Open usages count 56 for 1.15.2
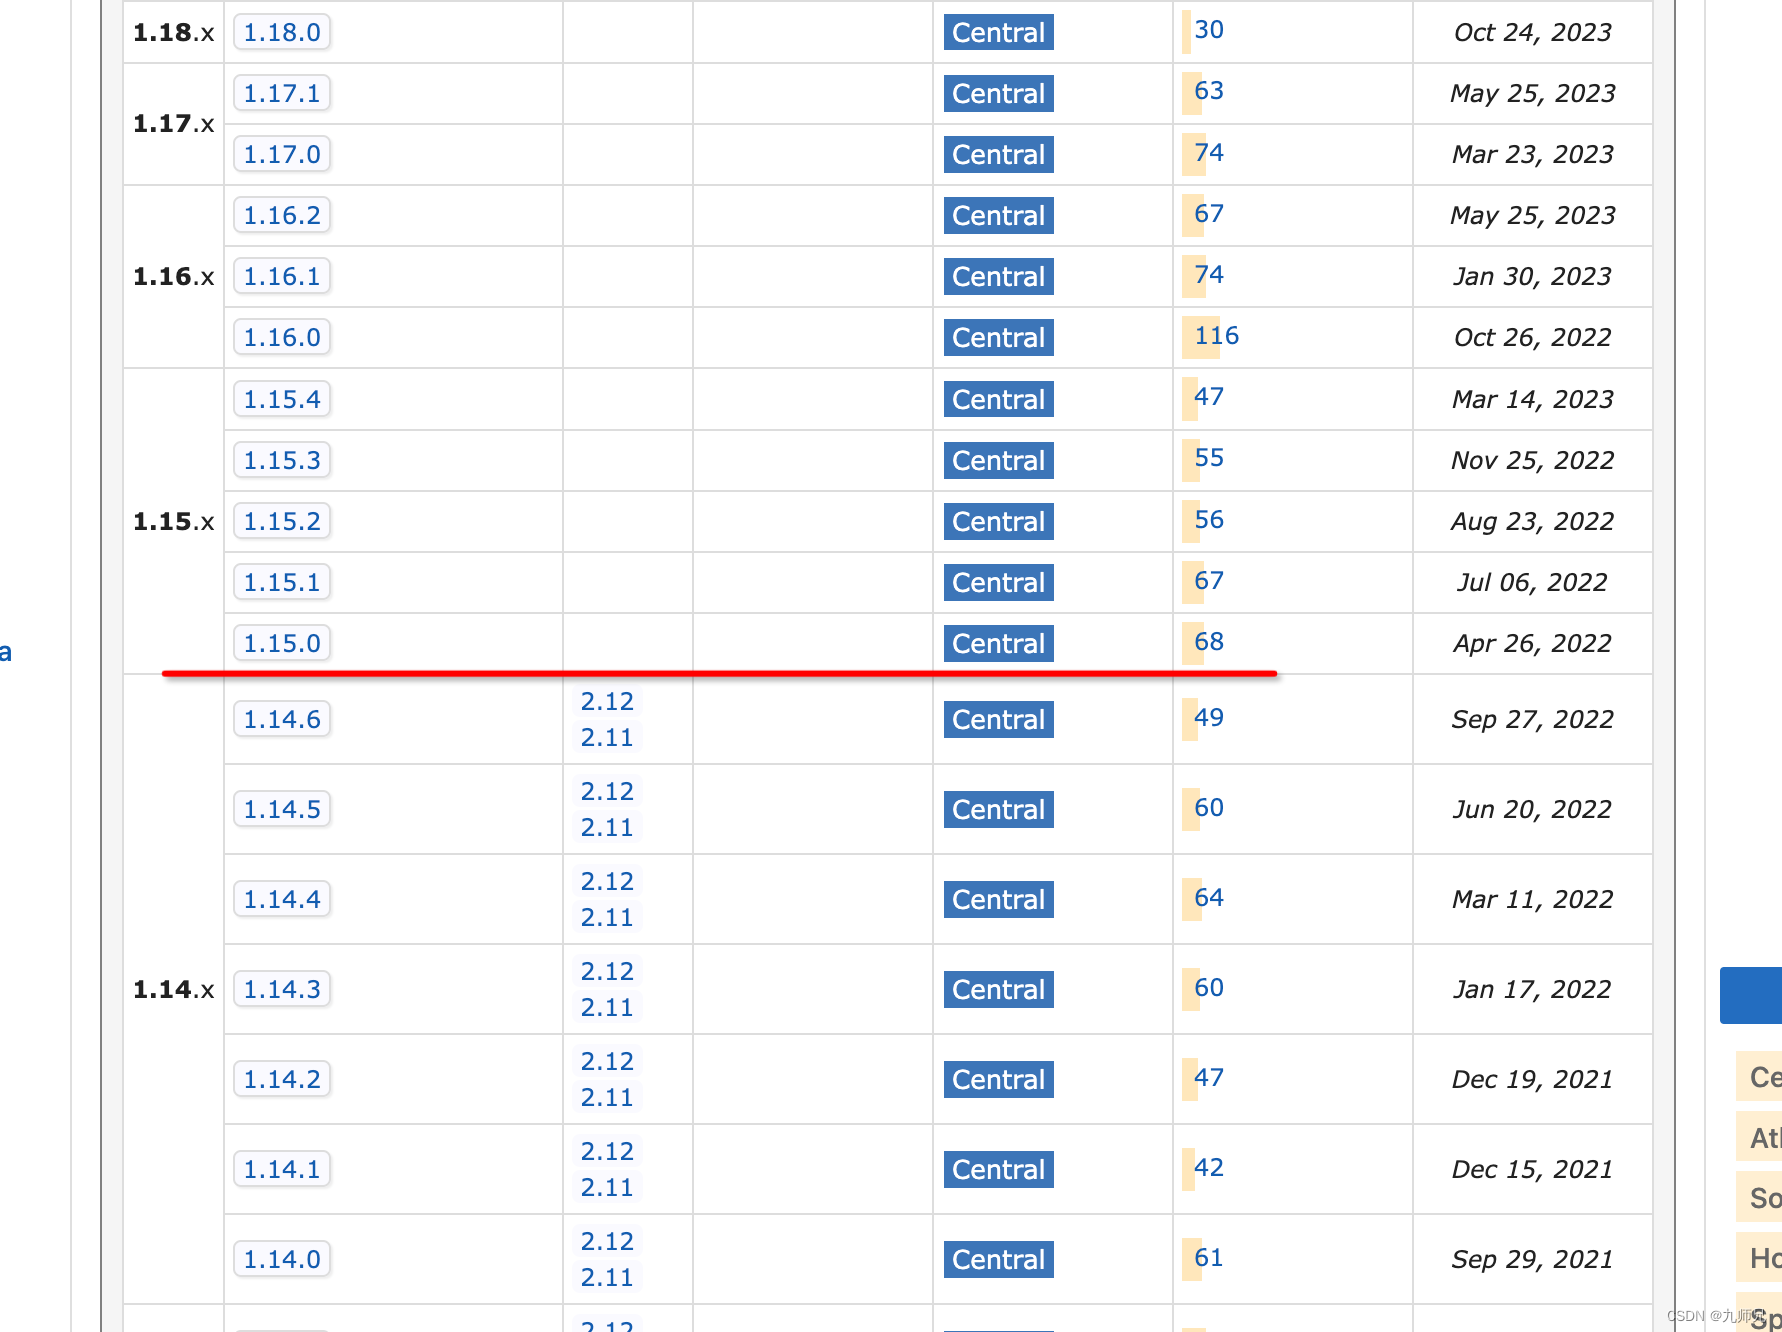 [x=1208, y=519]
